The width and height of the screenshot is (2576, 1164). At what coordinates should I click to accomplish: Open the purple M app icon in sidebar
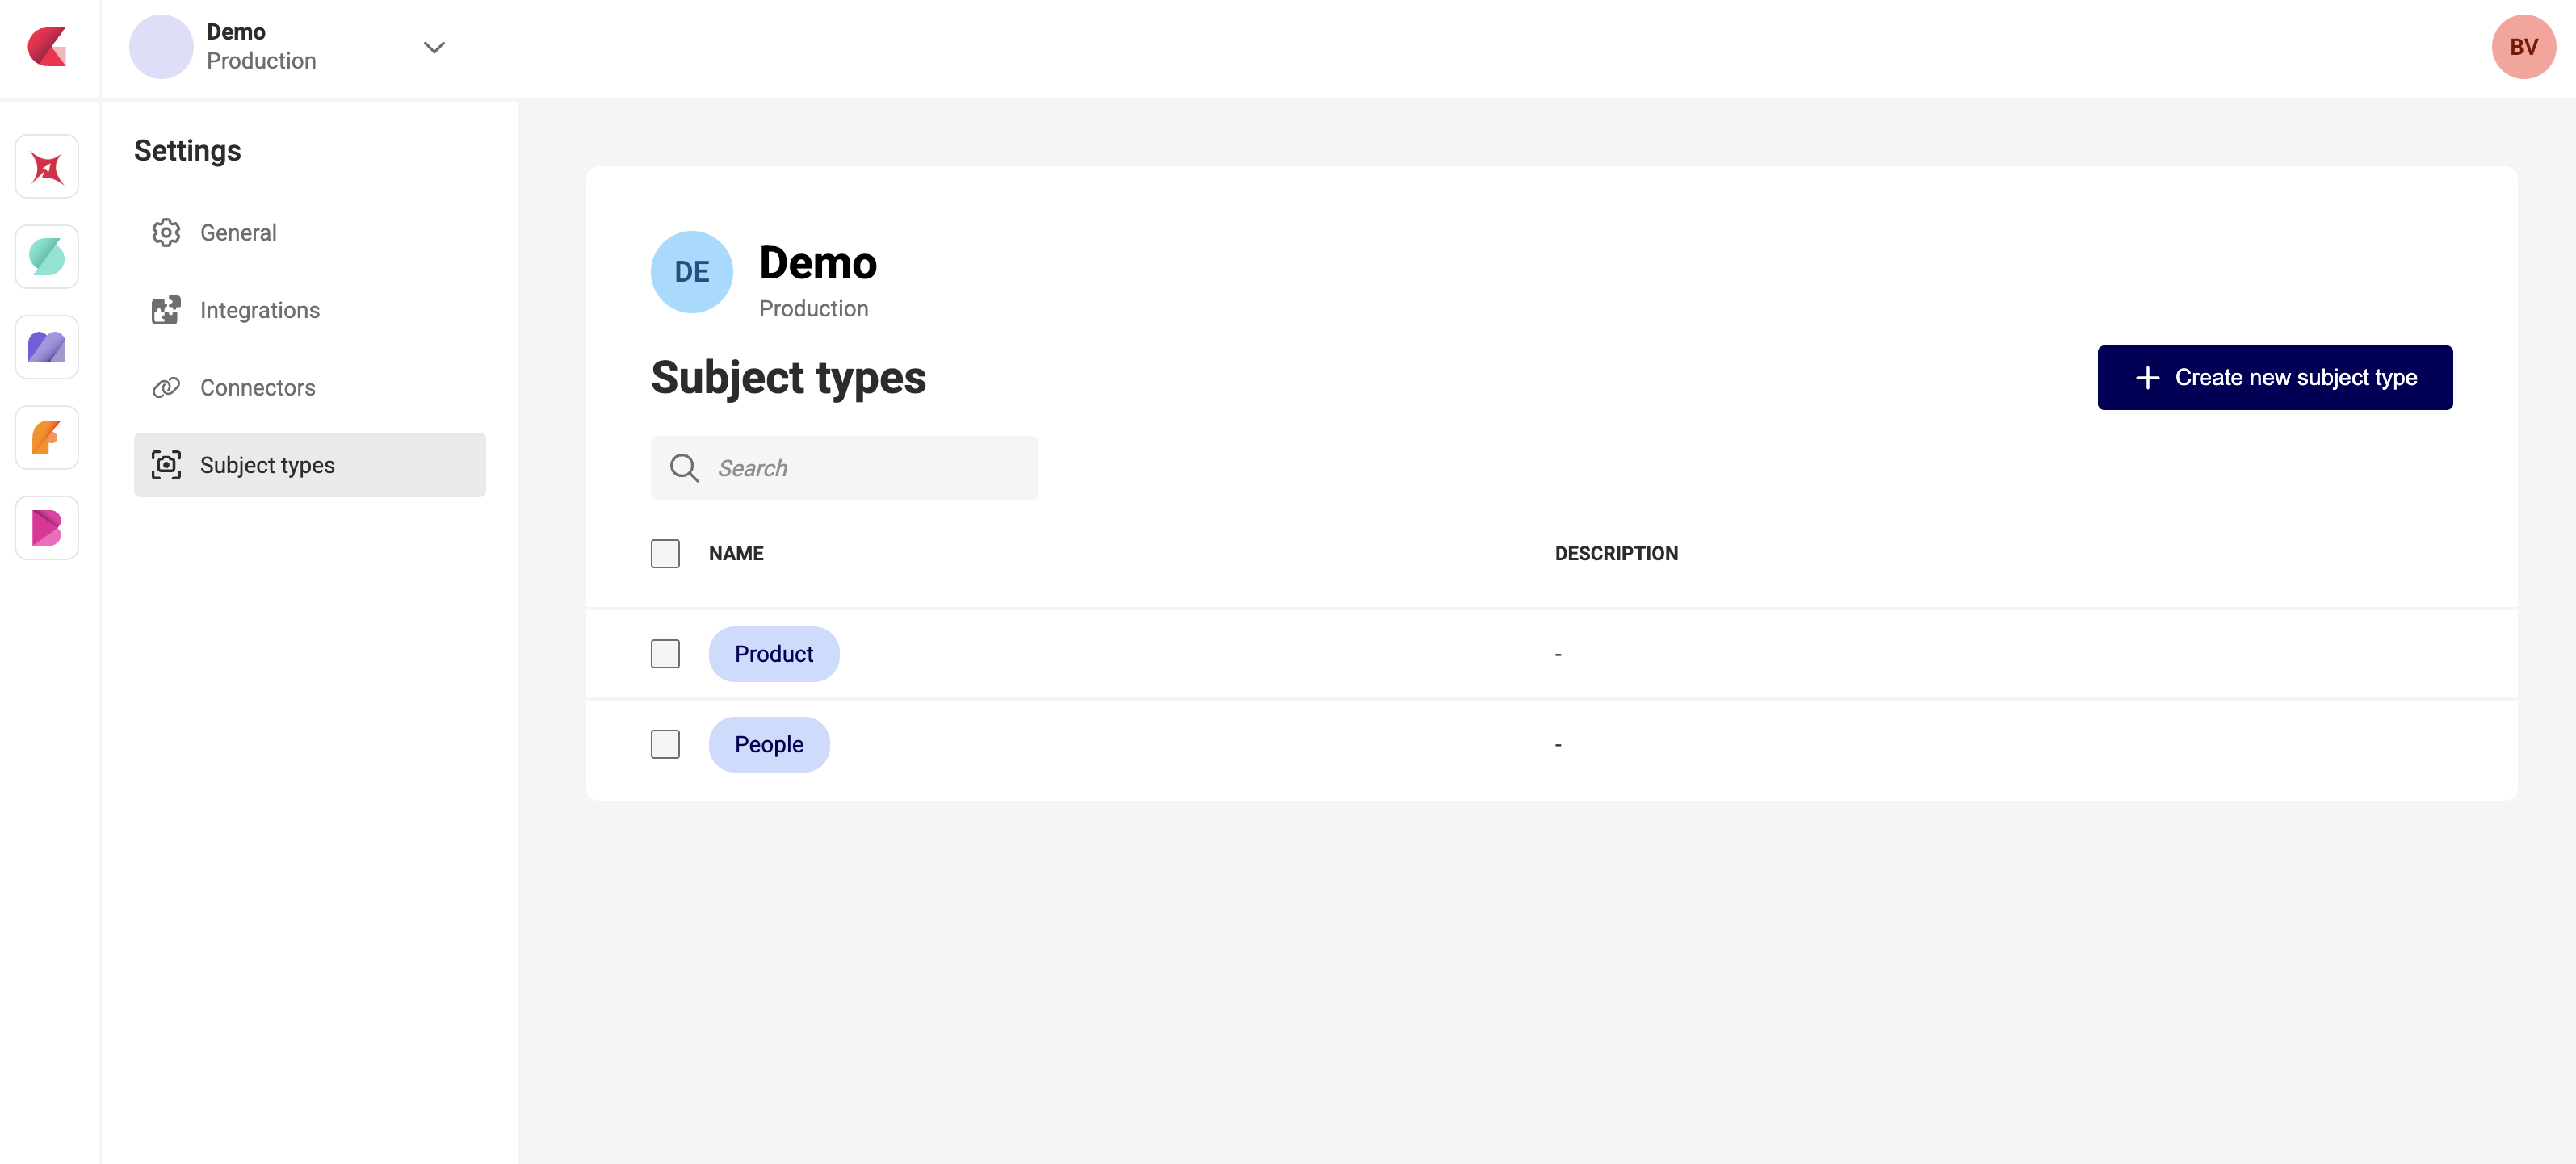(x=46, y=347)
